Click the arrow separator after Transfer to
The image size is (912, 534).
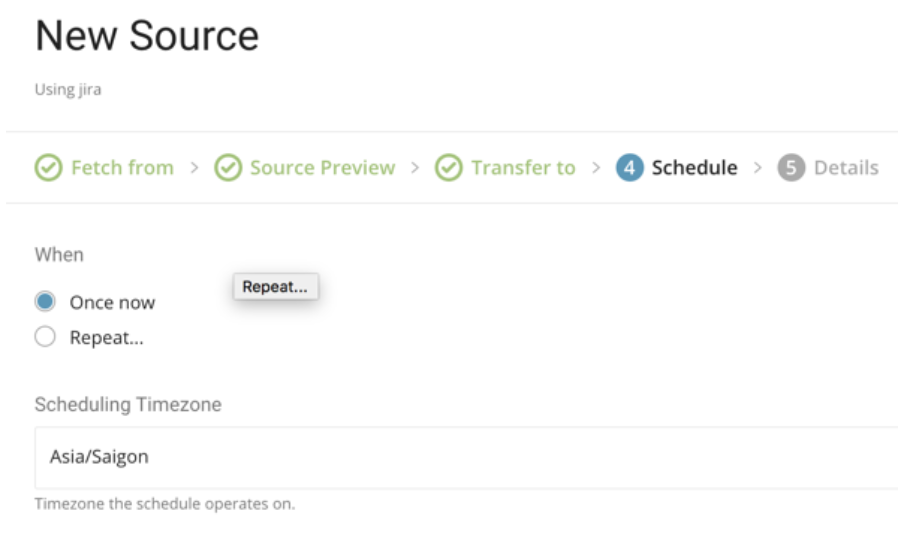coord(596,167)
